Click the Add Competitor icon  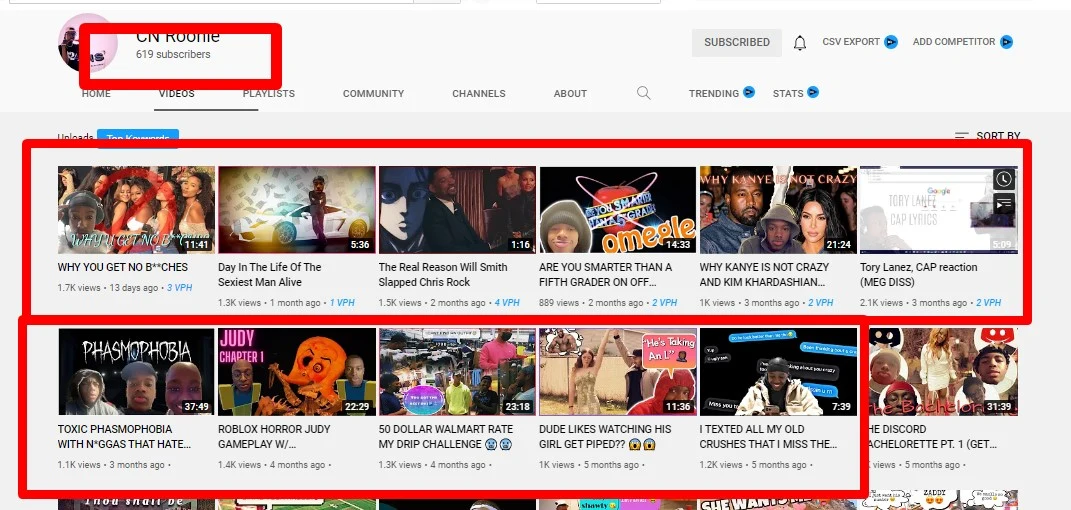pyautogui.click(x=1006, y=42)
